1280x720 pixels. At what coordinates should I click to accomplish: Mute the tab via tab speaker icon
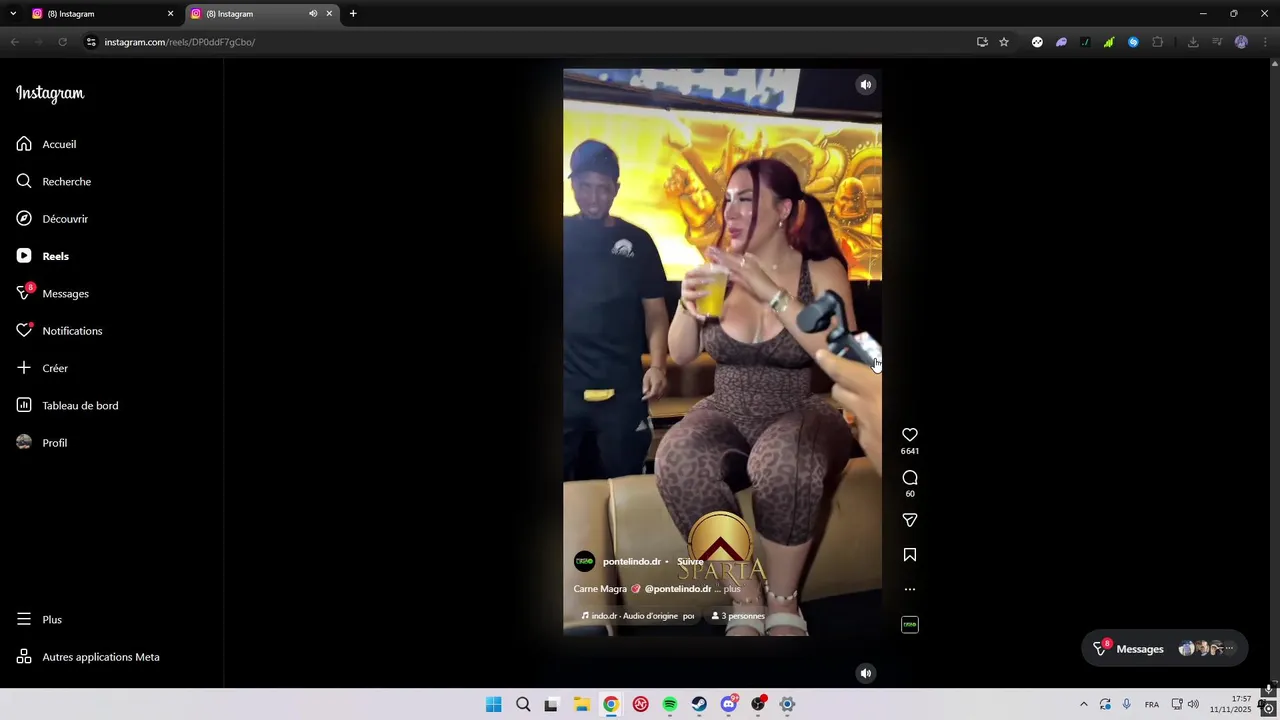[x=313, y=14]
